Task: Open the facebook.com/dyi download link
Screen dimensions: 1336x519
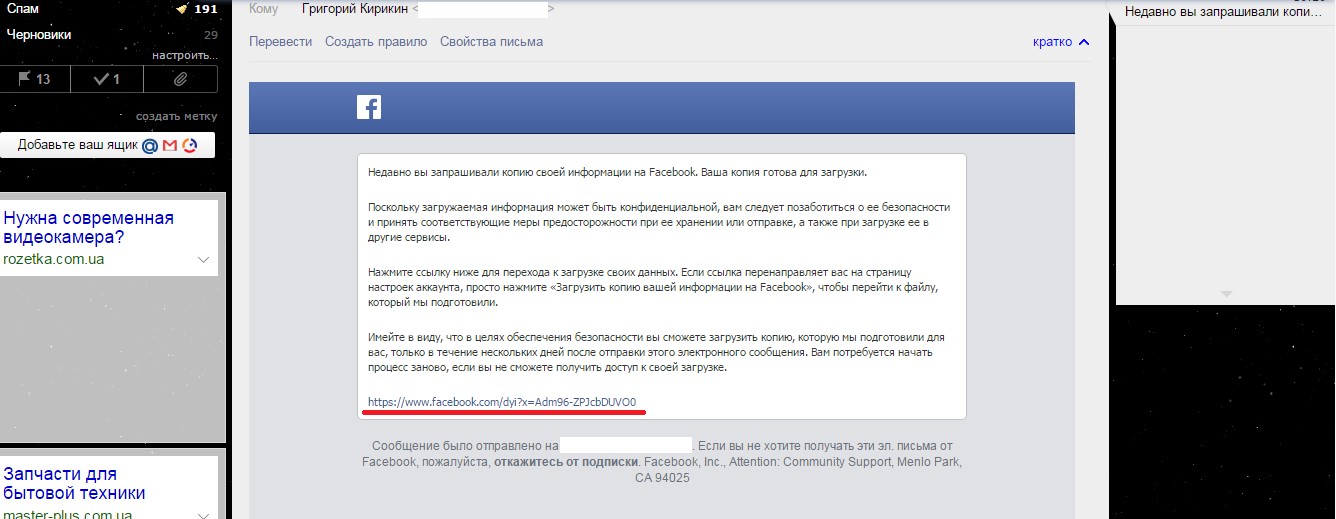Action: coord(502,402)
